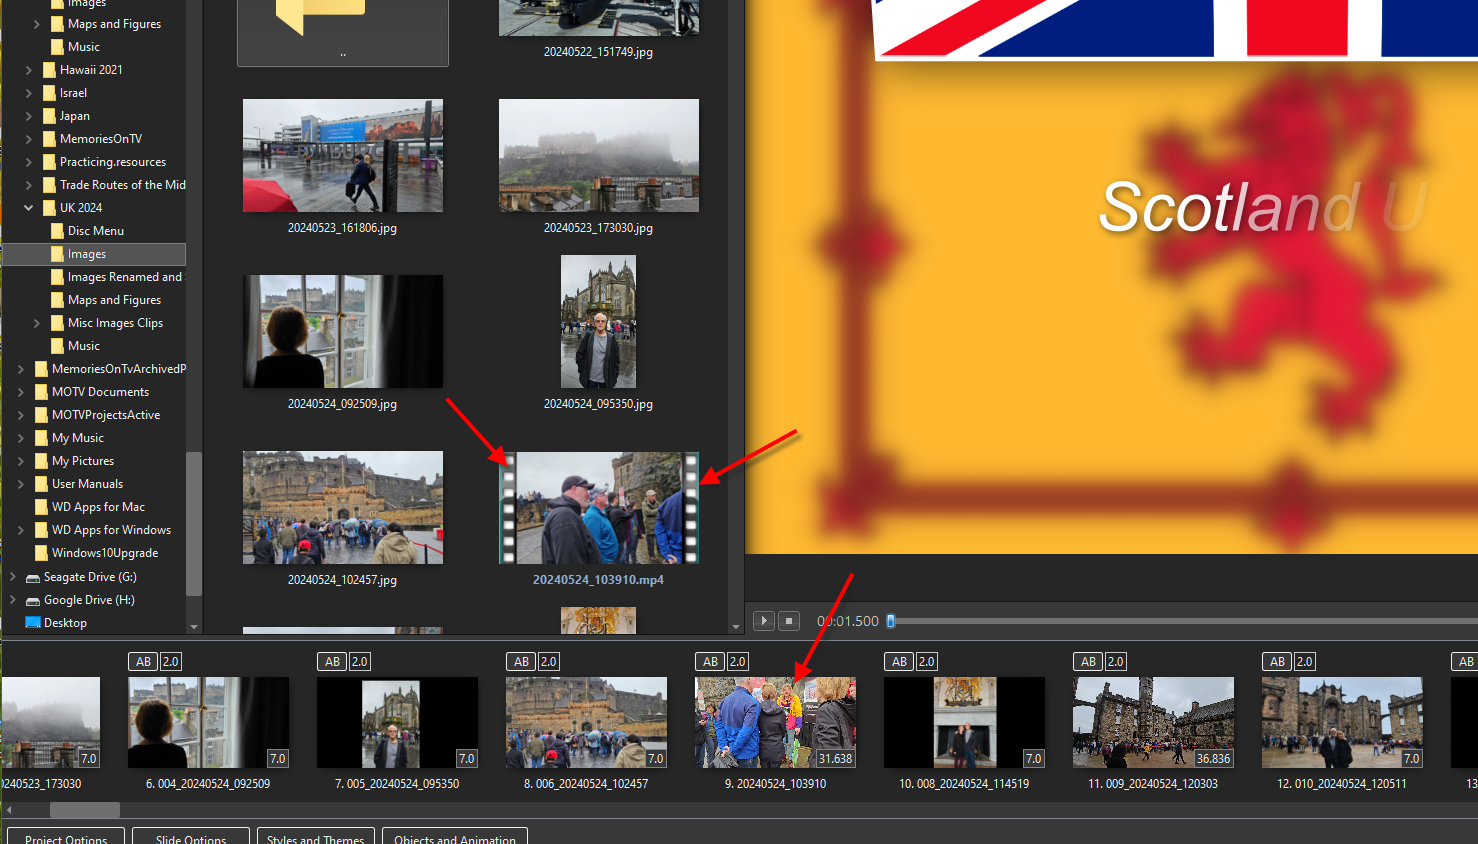Open the Slide Options button

[x=191, y=837]
